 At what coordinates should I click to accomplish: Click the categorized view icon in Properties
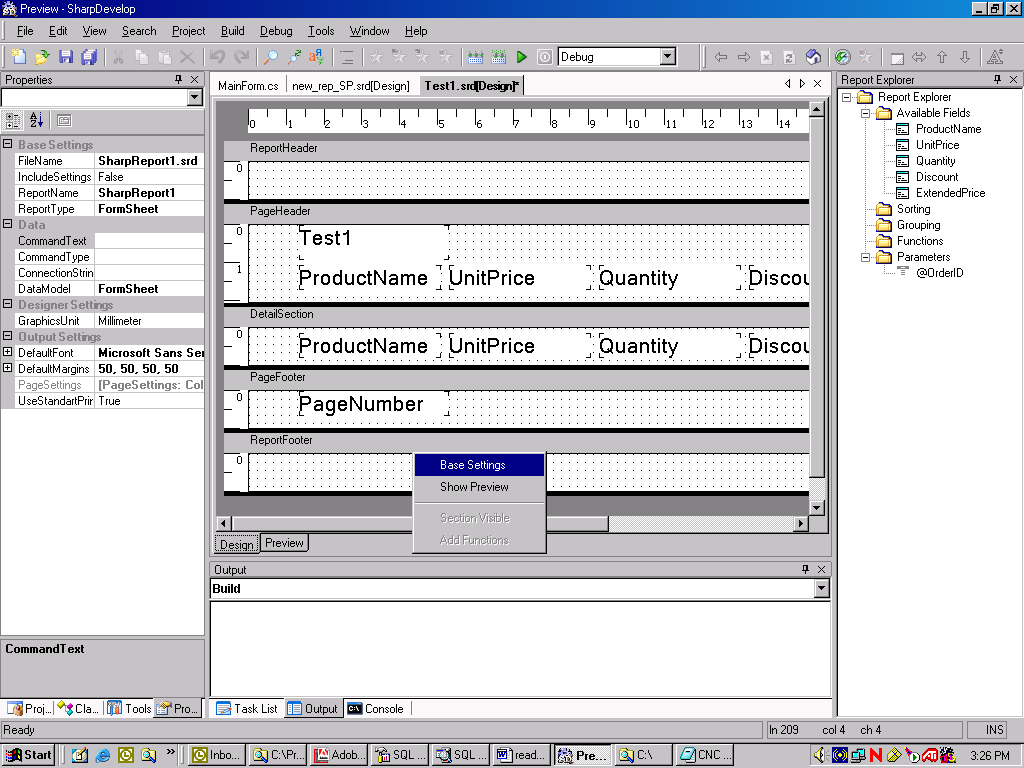(x=13, y=120)
